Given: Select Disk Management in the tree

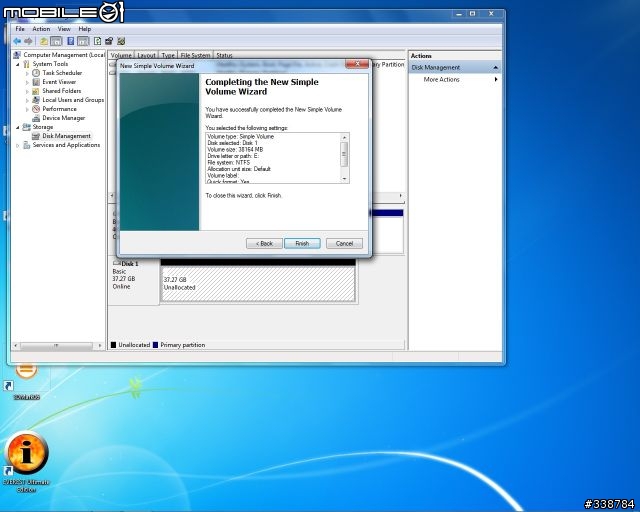Looking at the screenshot, I should point(66,136).
